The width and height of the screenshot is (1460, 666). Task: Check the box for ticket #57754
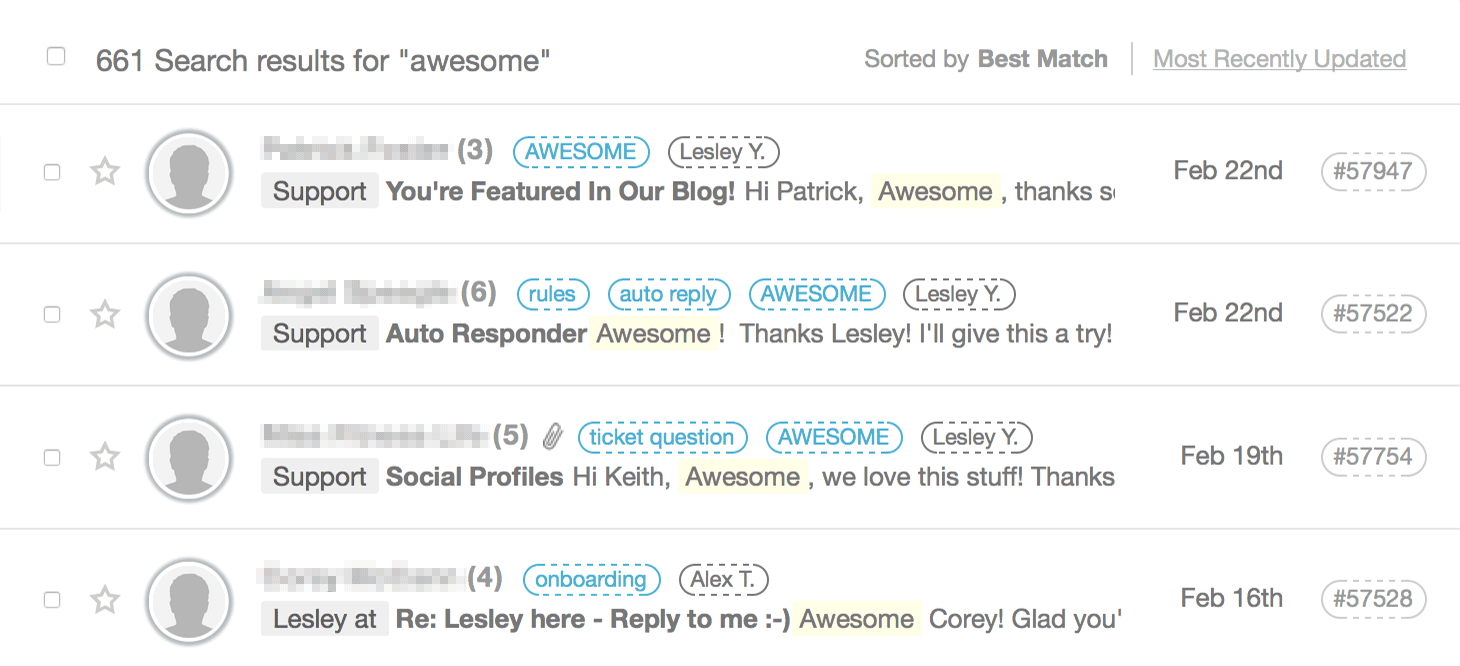pos(52,458)
